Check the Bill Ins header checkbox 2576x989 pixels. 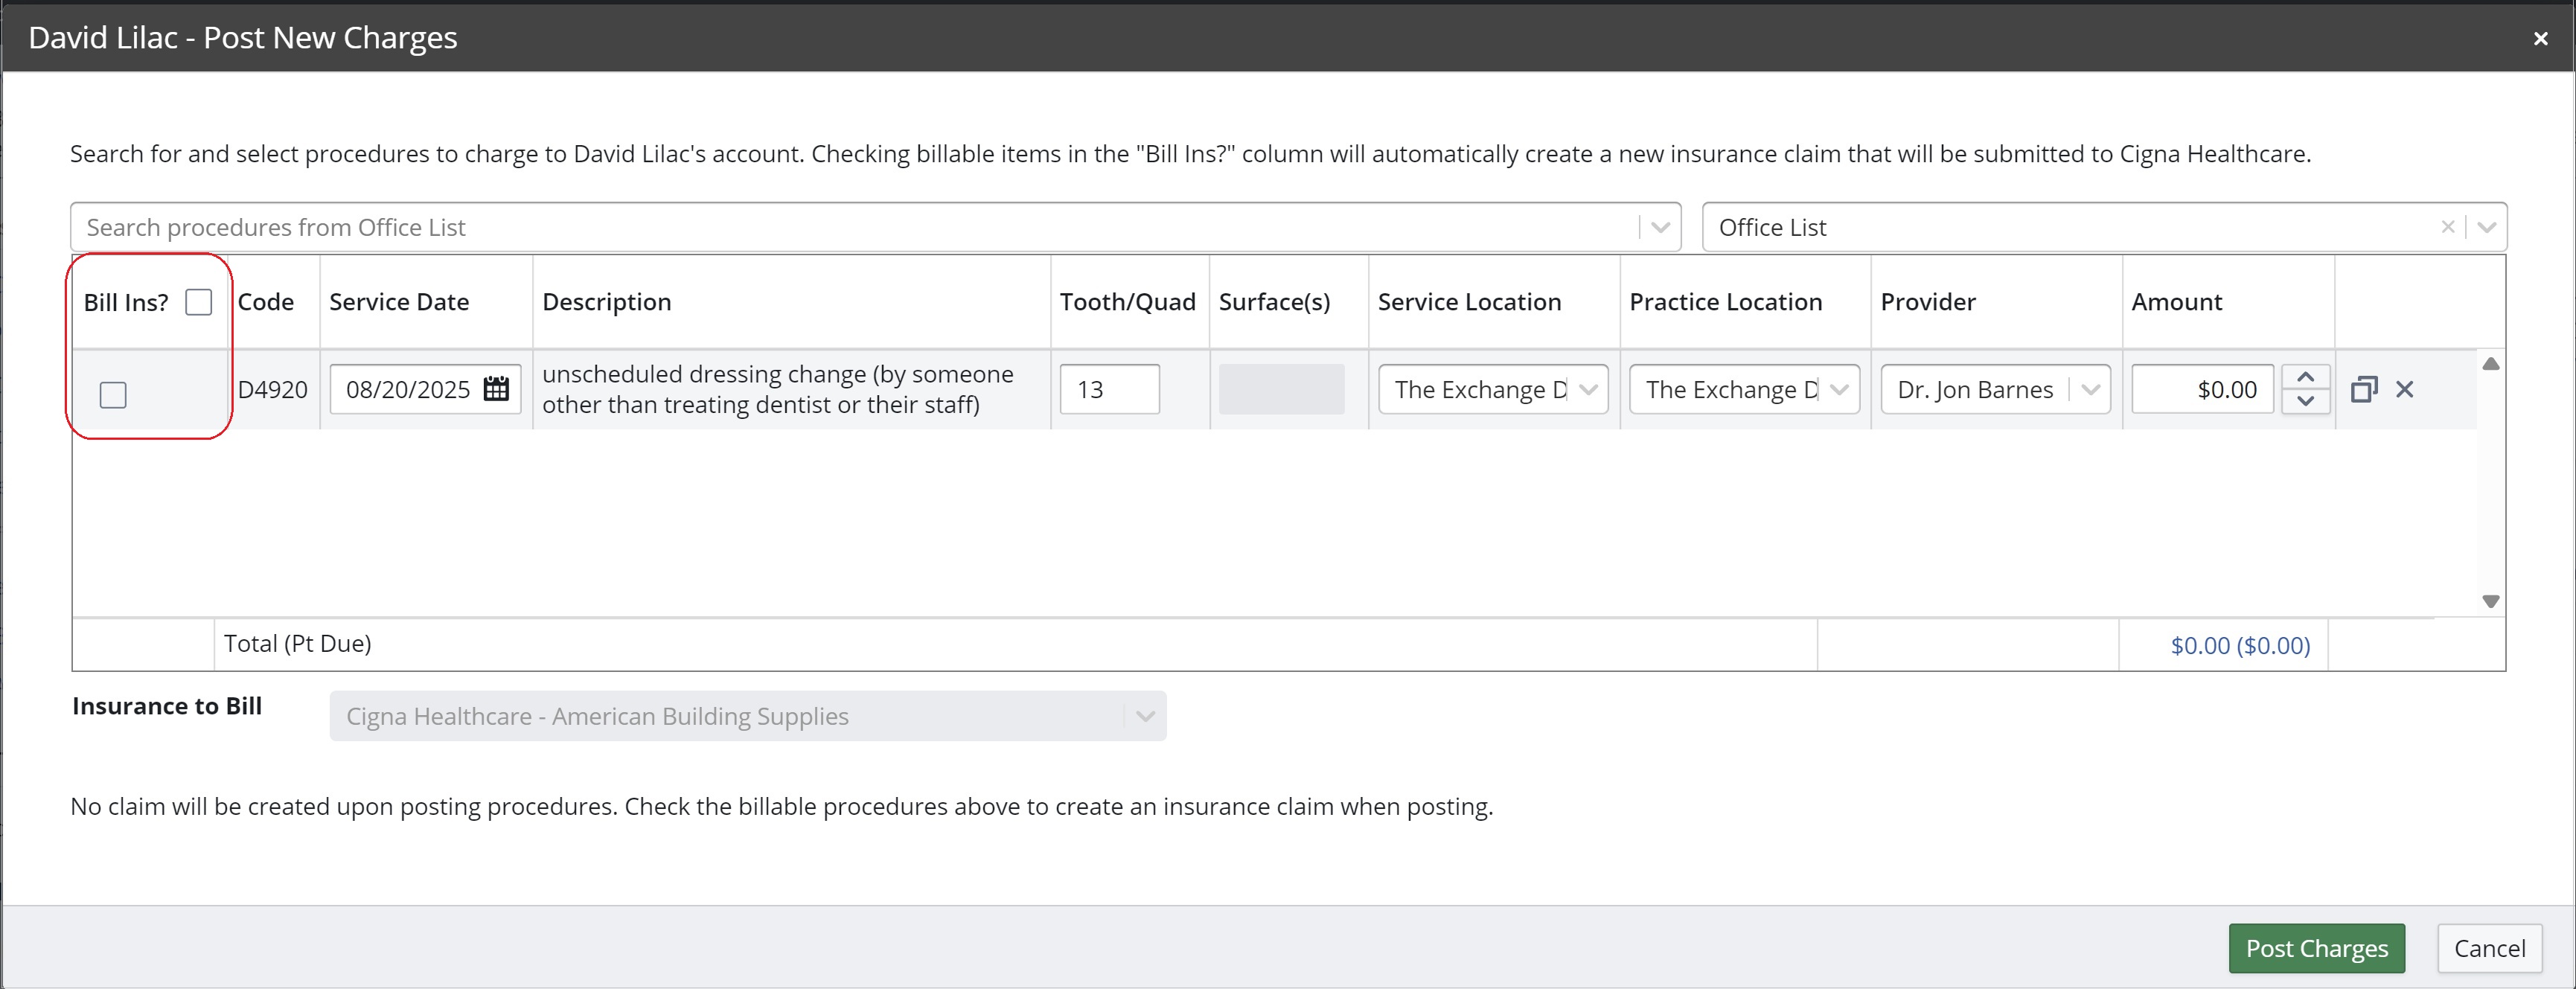click(199, 302)
